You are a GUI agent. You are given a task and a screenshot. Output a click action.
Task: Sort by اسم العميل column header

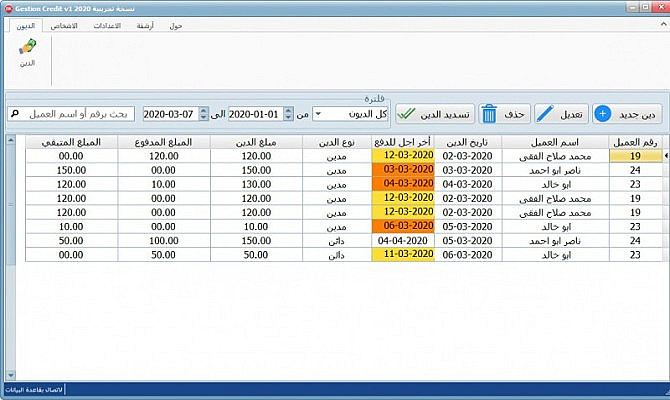pos(555,142)
